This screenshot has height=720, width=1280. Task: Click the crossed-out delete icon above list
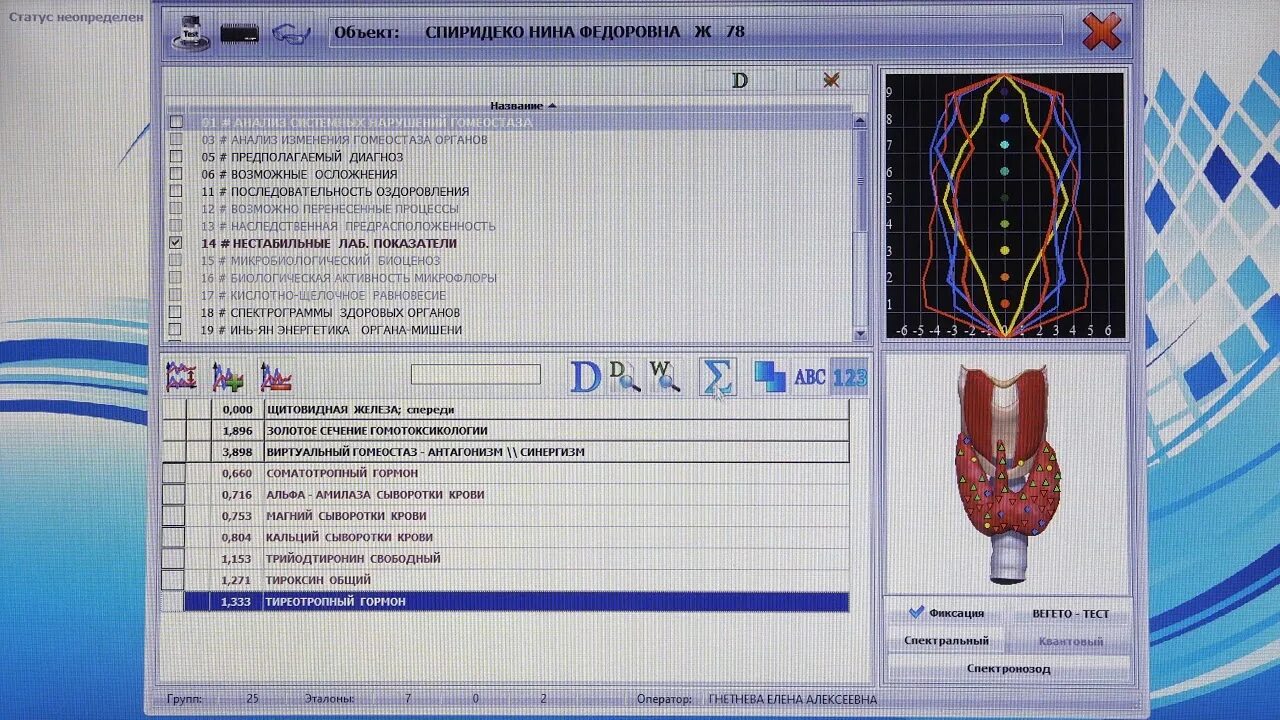point(831,80)
